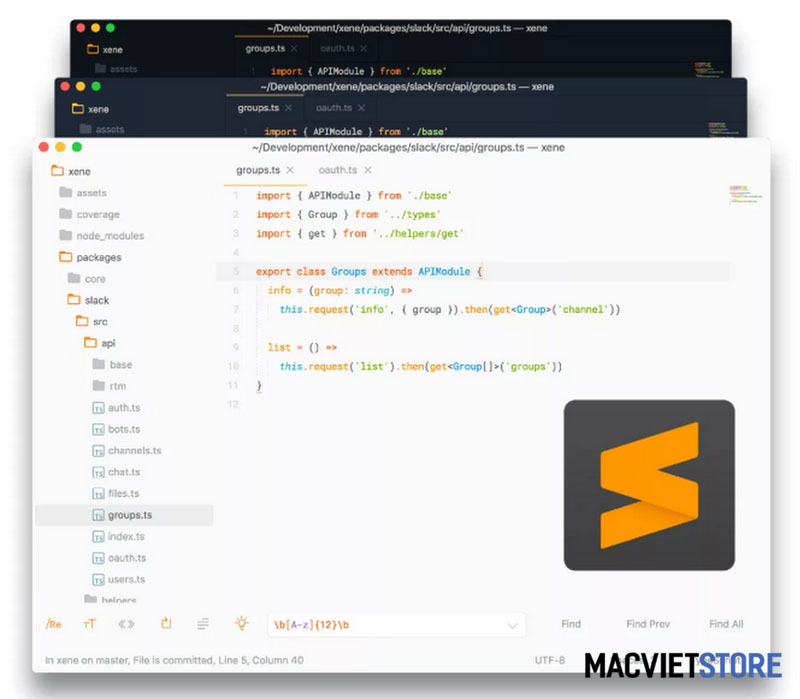Open auth.ts from the sidebar

coord(116,407)
